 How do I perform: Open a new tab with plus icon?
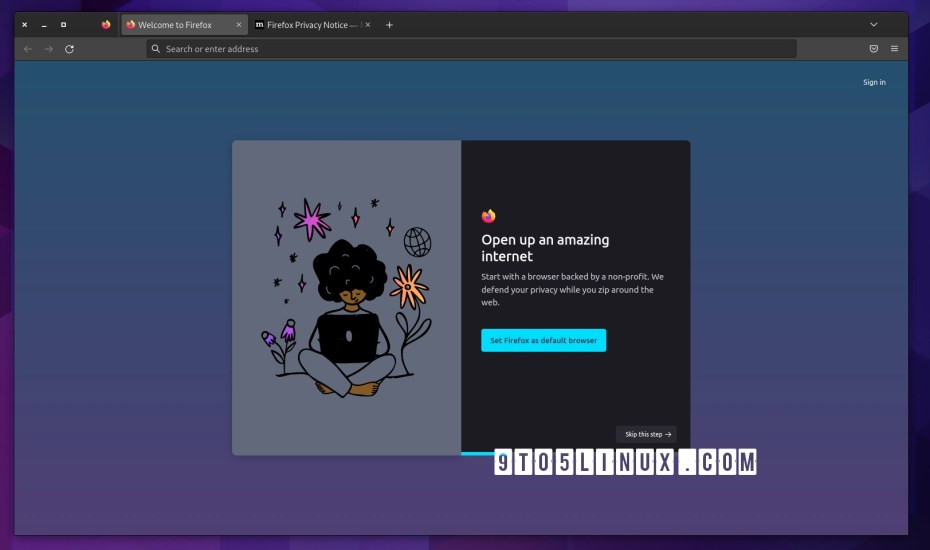(x=389, y=25)
